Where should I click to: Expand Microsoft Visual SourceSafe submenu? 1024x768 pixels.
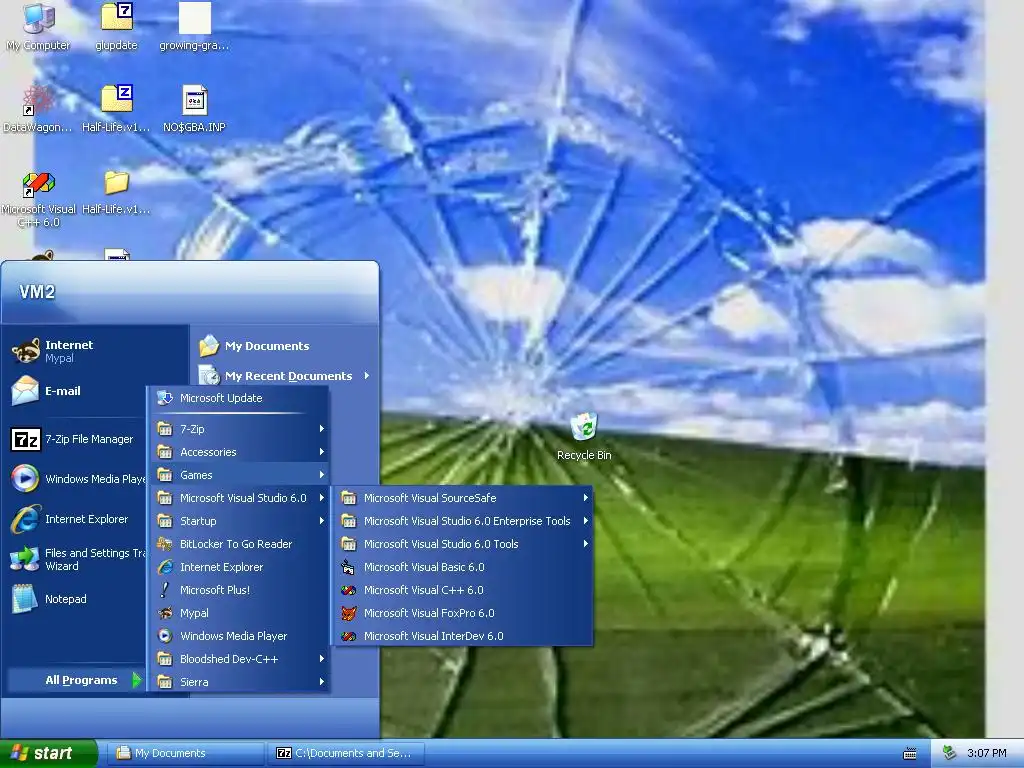(463, 498)
